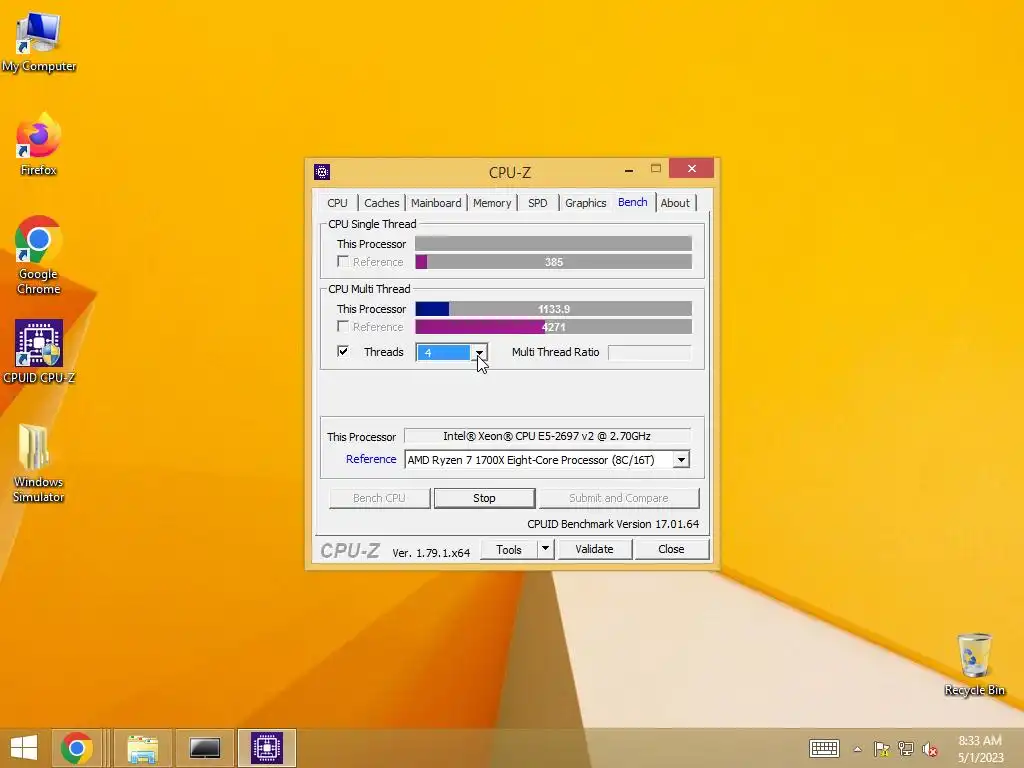Open network tray icon
This screenshot has width=1024, height=768.
pos(906,749)
